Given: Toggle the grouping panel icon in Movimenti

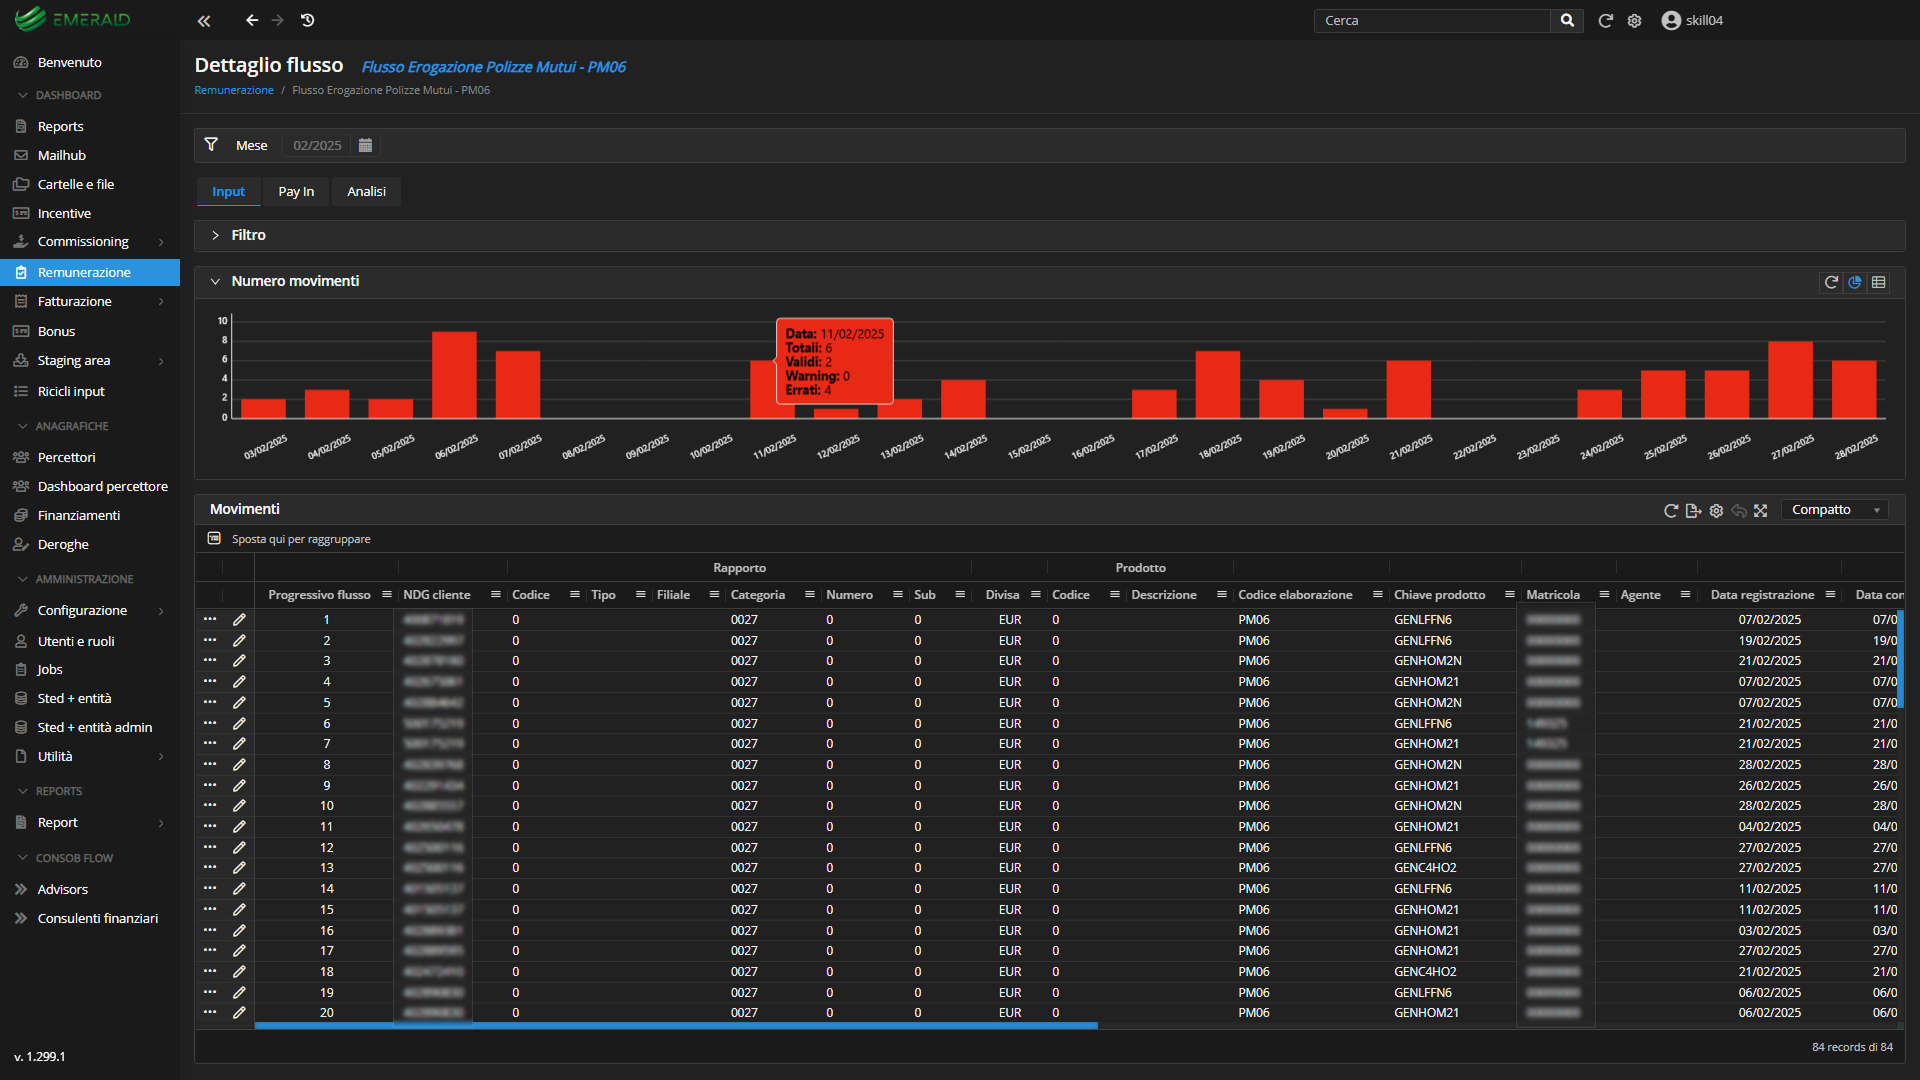Looking at the screenshot, I should coord(214,539).
